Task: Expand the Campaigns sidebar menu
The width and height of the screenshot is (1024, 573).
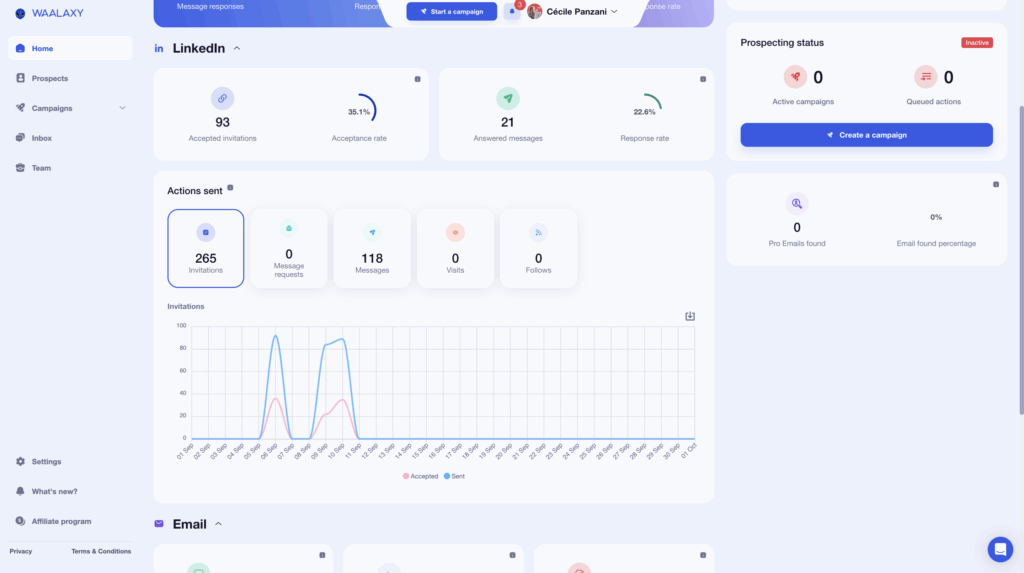Action: [122, 108]
